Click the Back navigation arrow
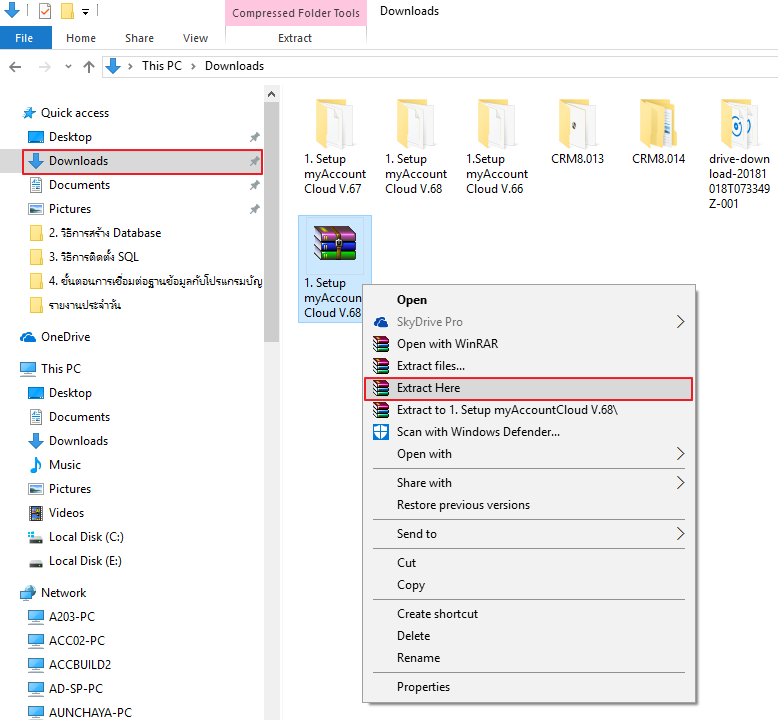This screenshot has width=778, height=720. tap(15, 66)
